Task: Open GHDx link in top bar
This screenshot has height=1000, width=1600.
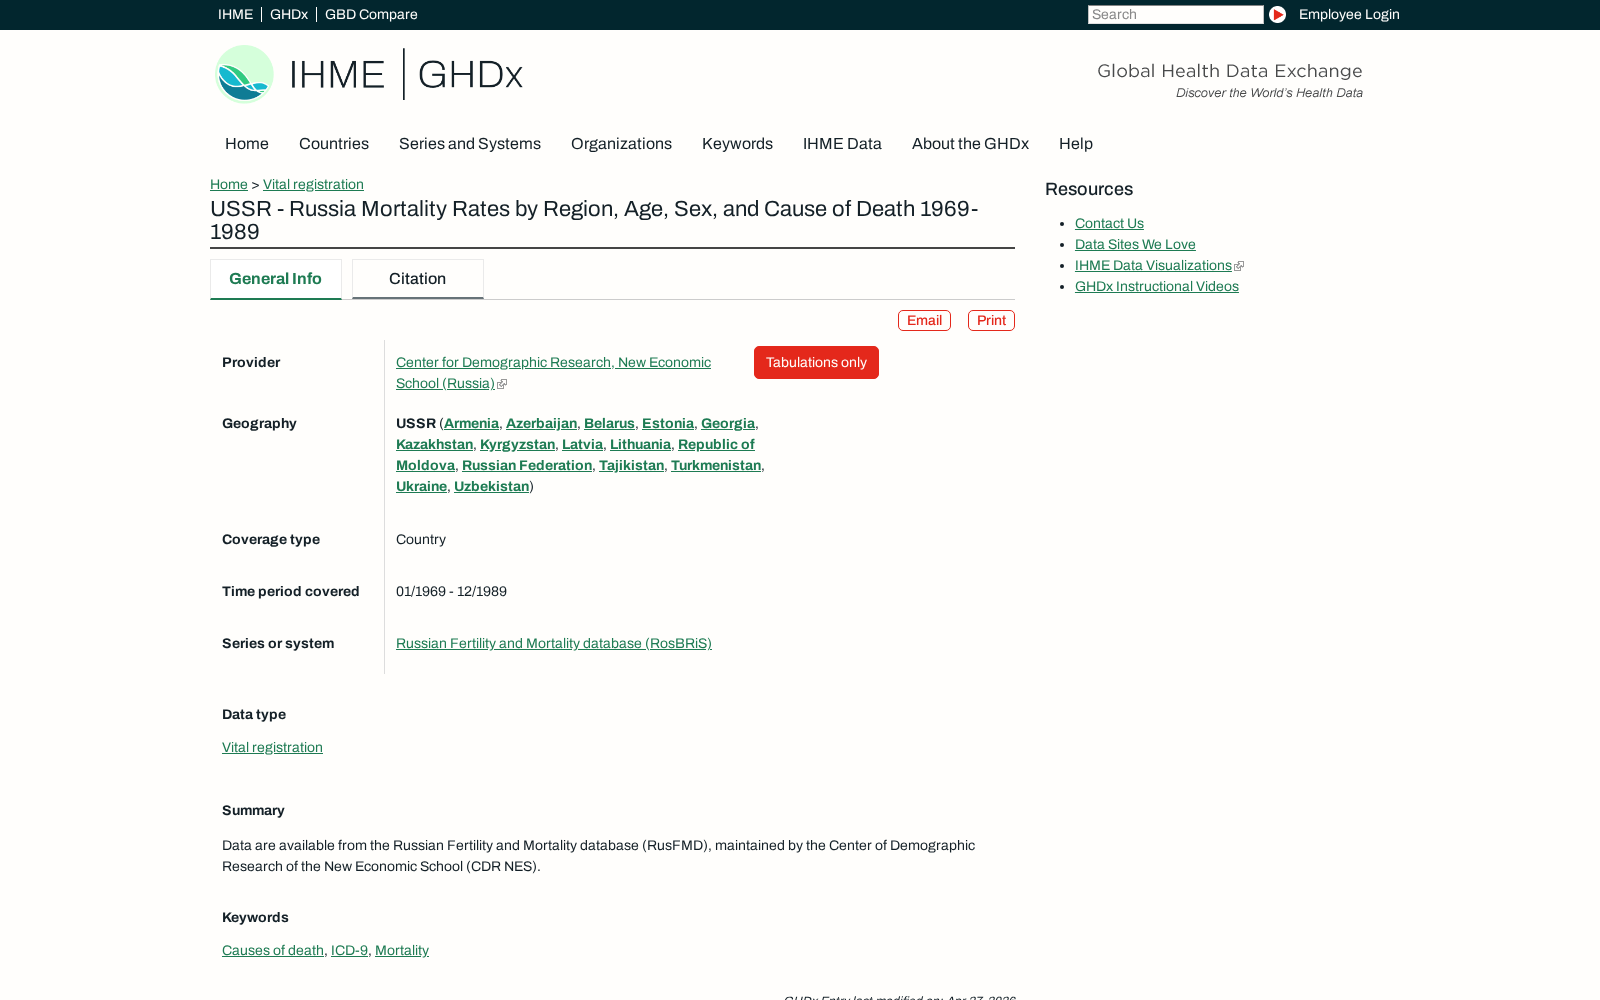Action: pos(289,14)
